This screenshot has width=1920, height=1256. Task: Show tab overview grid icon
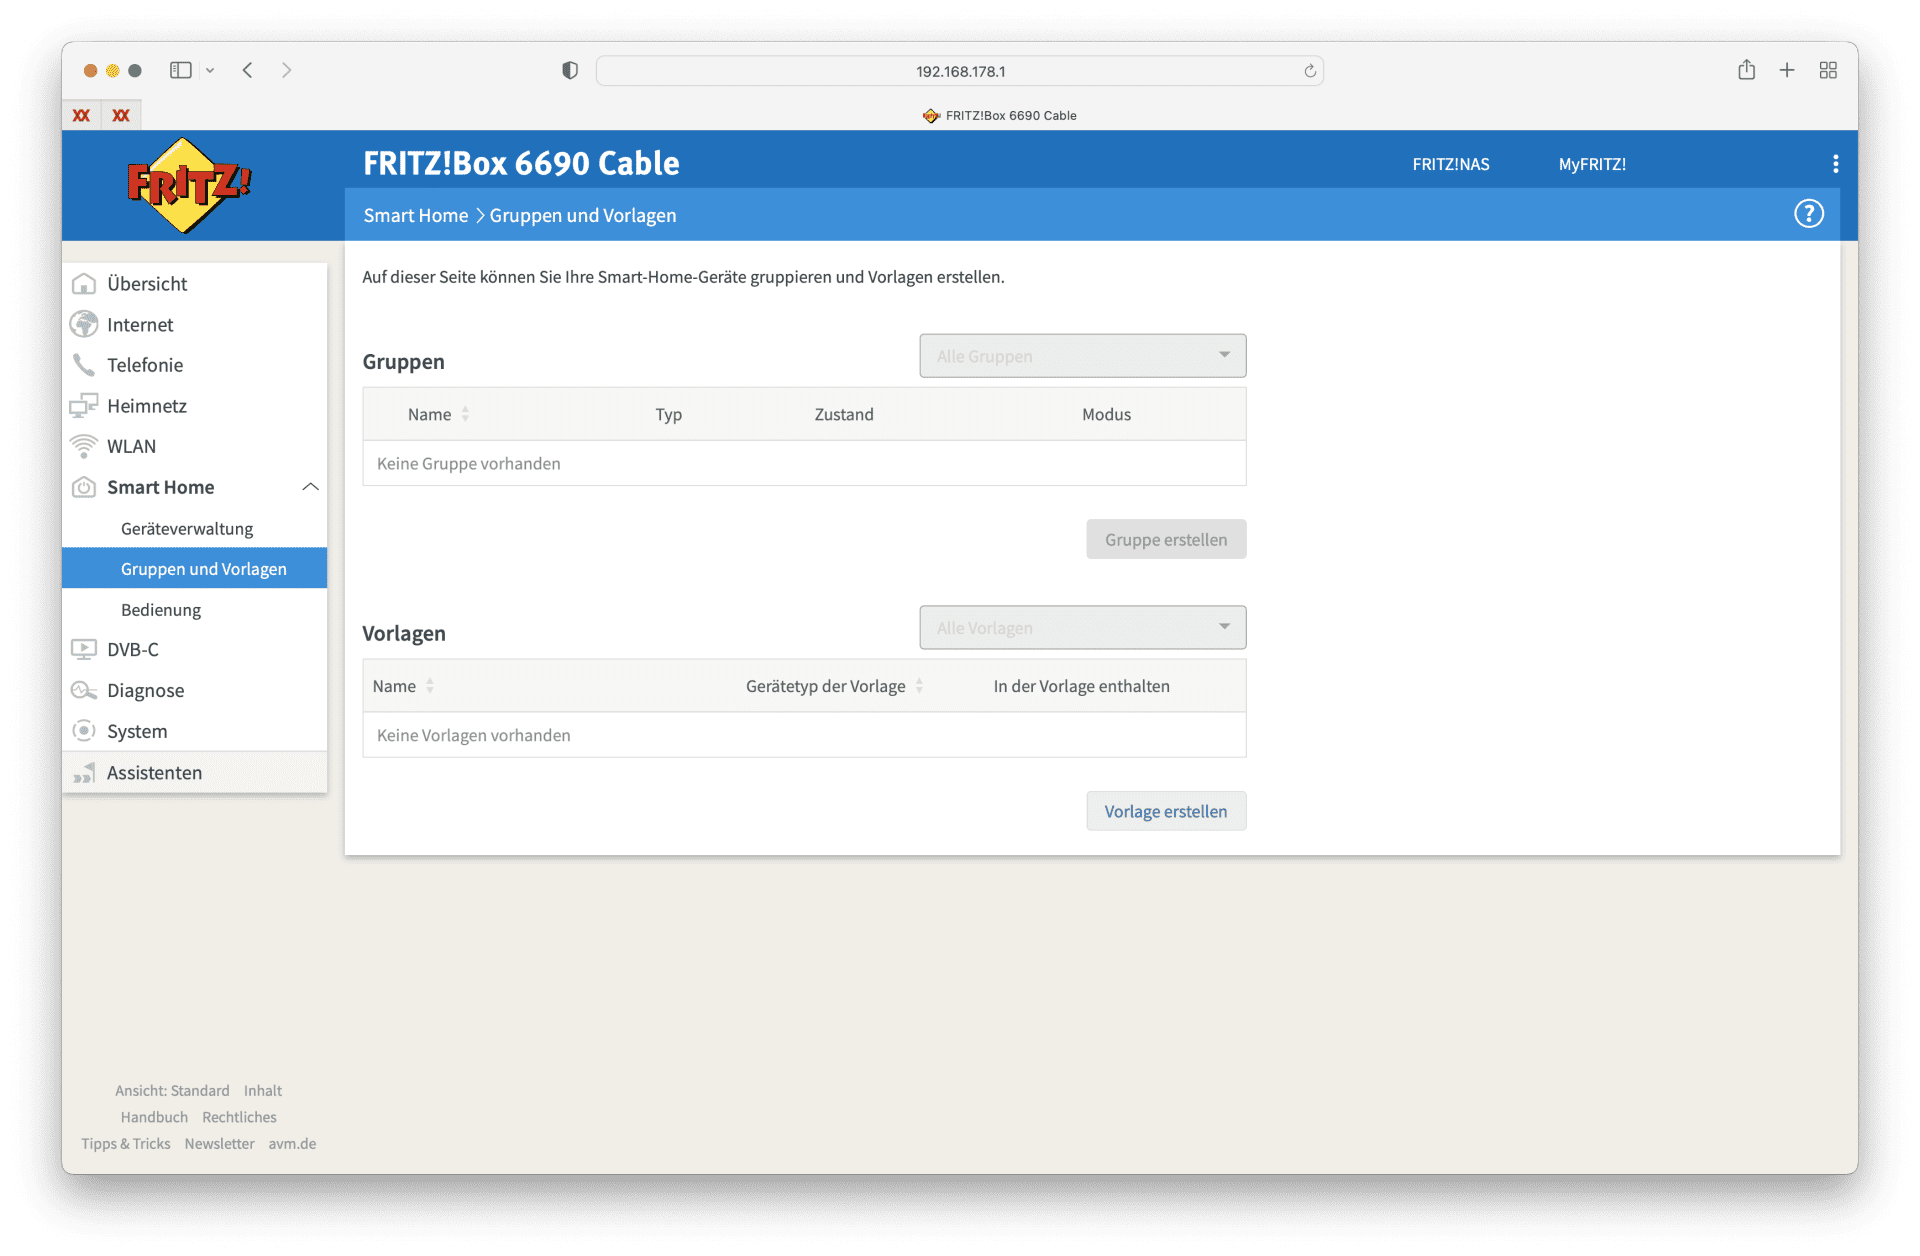pos(1828,70)
